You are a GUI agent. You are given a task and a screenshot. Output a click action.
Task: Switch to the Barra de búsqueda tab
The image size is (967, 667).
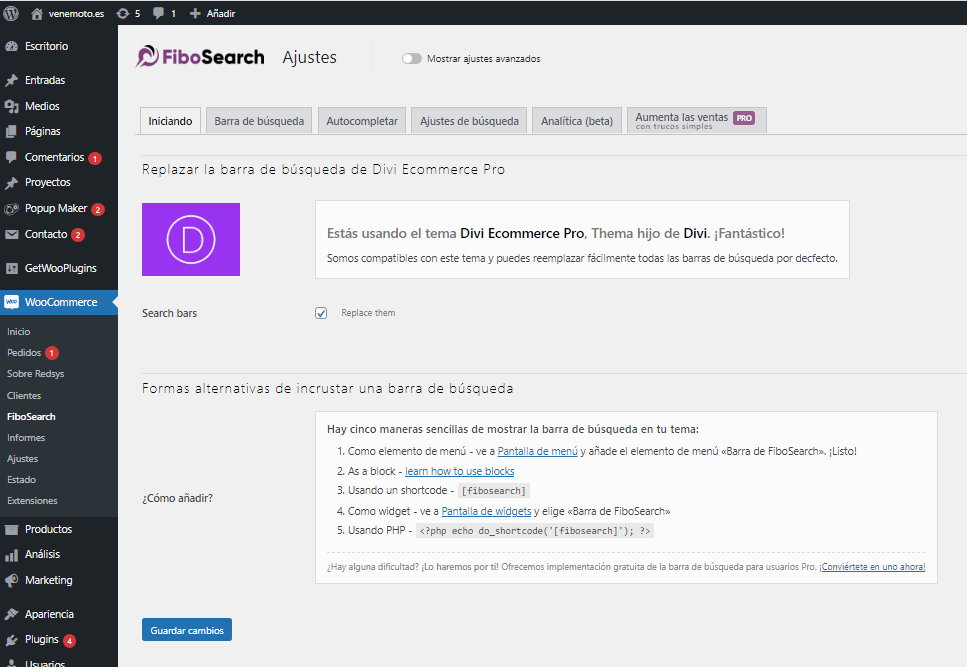pos(259,121)
